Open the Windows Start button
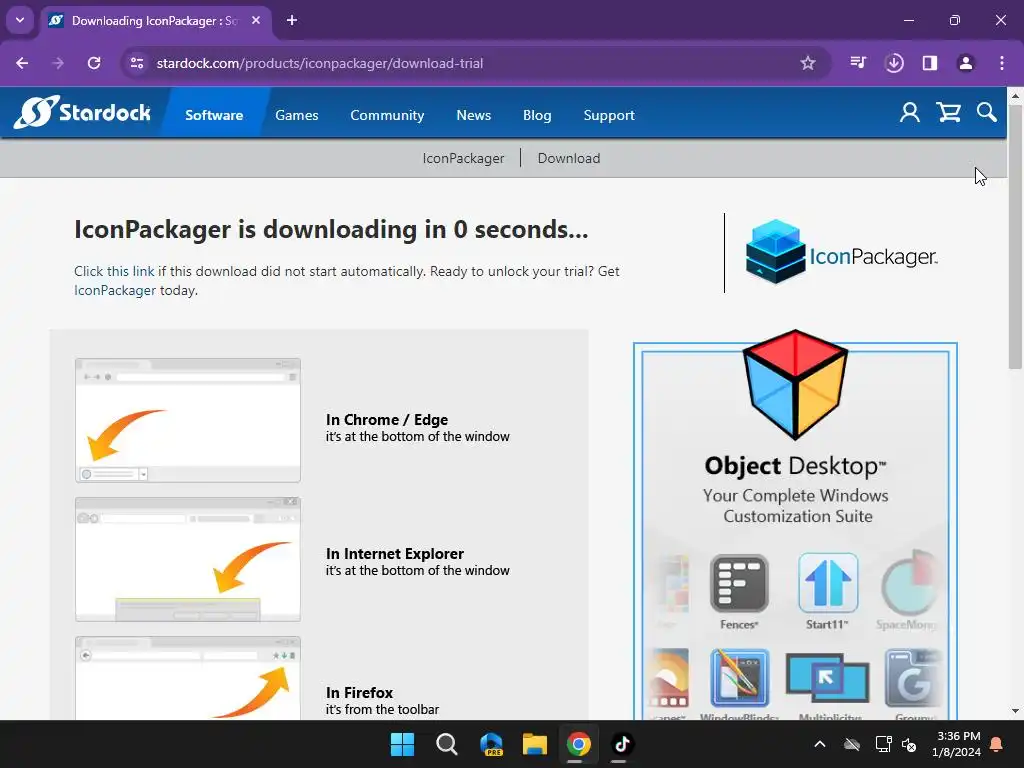This screenshot has height=768, width=1024. pyautogui.click(x=402, y=744)
